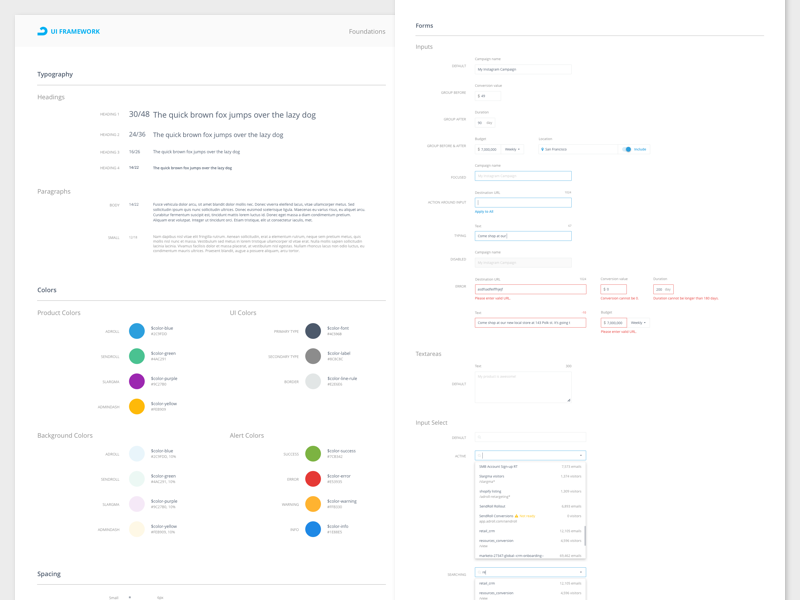Select the red $color-error alert swatch
This screenshot has width=800, height=600.
click(x=313, y=479)
